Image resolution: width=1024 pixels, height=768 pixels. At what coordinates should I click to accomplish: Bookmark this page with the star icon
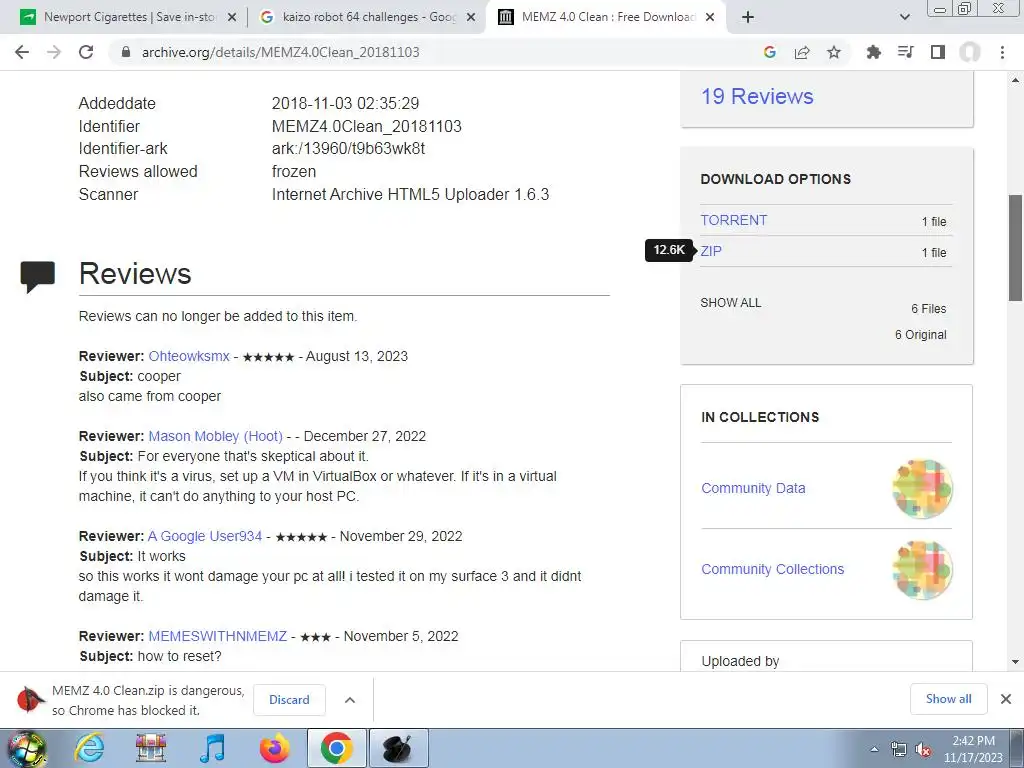tap(834, 52)
